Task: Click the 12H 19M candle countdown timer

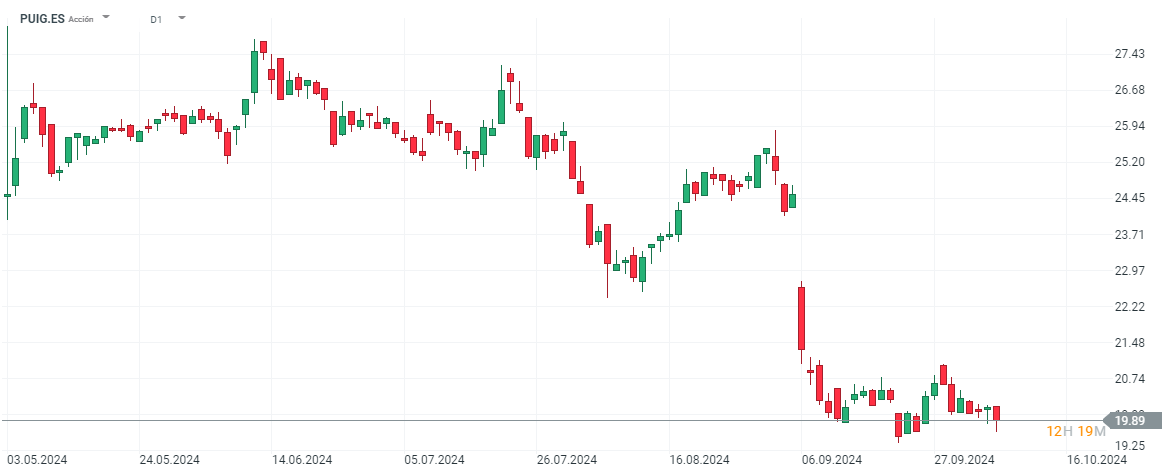Action: [1076, 431]
